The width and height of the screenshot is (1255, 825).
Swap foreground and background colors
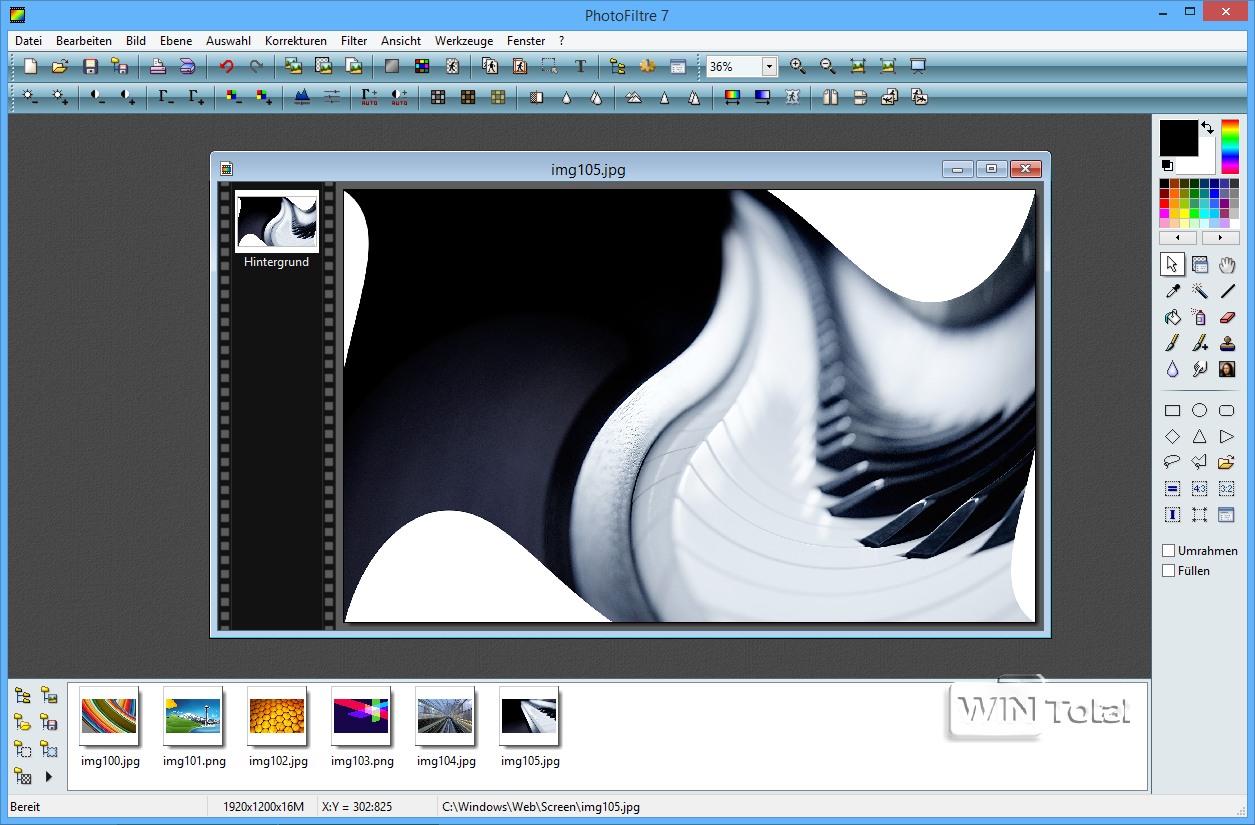[1208, 128]
